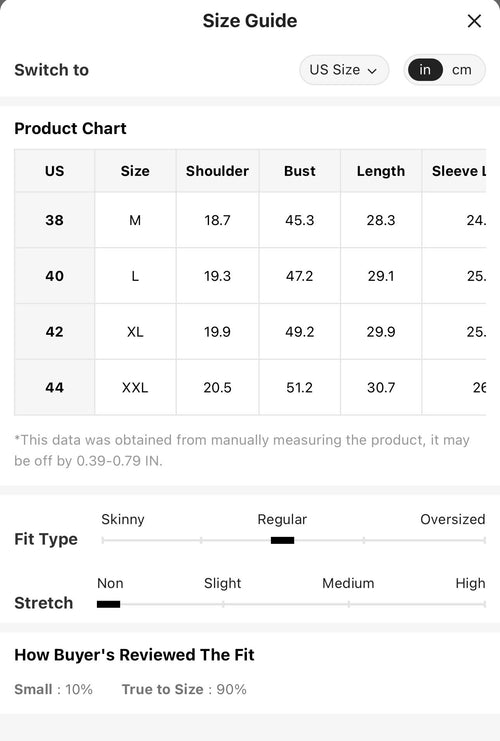Select the in unit option

click(x=425, y=70)
